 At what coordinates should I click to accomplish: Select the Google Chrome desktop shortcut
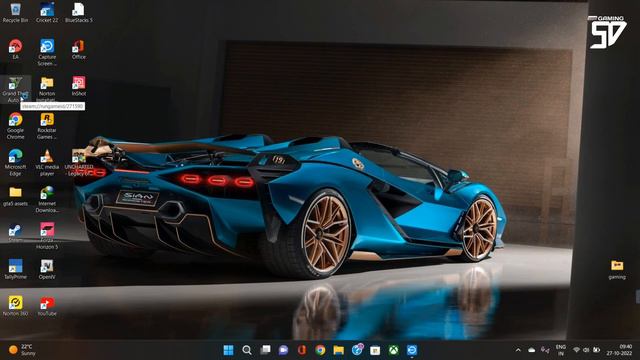coord(16,126)
